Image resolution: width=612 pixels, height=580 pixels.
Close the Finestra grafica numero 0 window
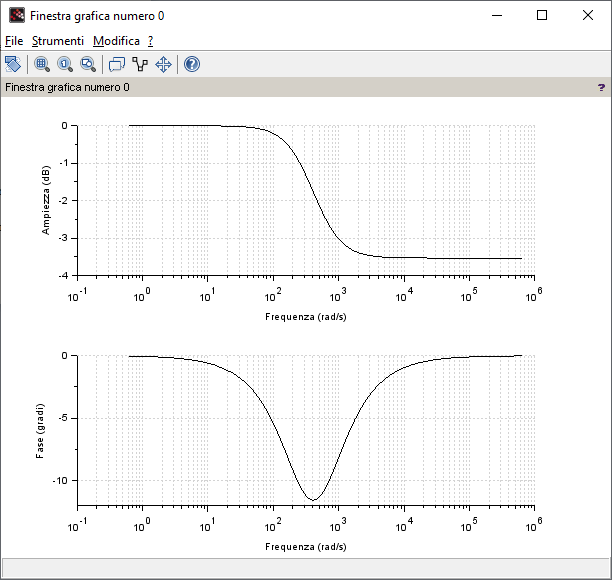click(x=588, y=16)
